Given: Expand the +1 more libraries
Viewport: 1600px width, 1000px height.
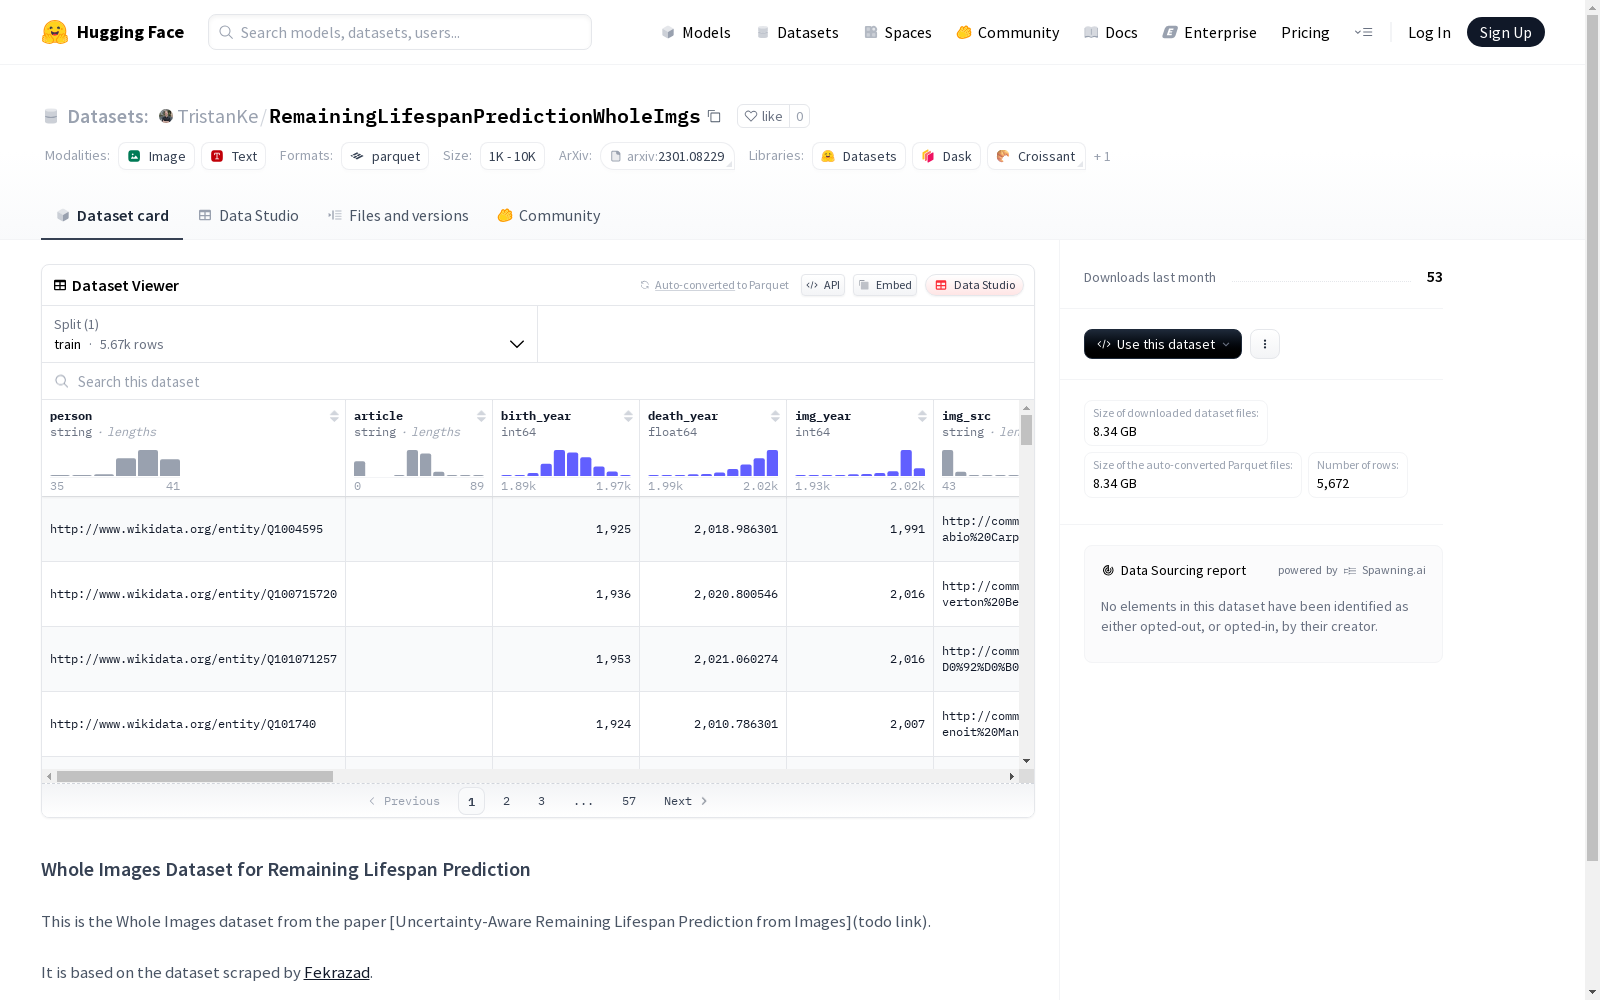Looking at the screenshot, I should (x=1102, y=156).
